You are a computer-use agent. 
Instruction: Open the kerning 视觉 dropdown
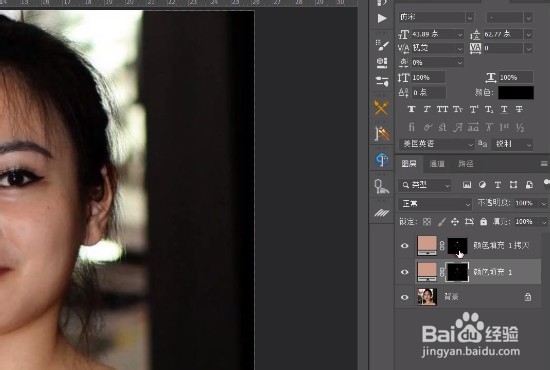460,48
